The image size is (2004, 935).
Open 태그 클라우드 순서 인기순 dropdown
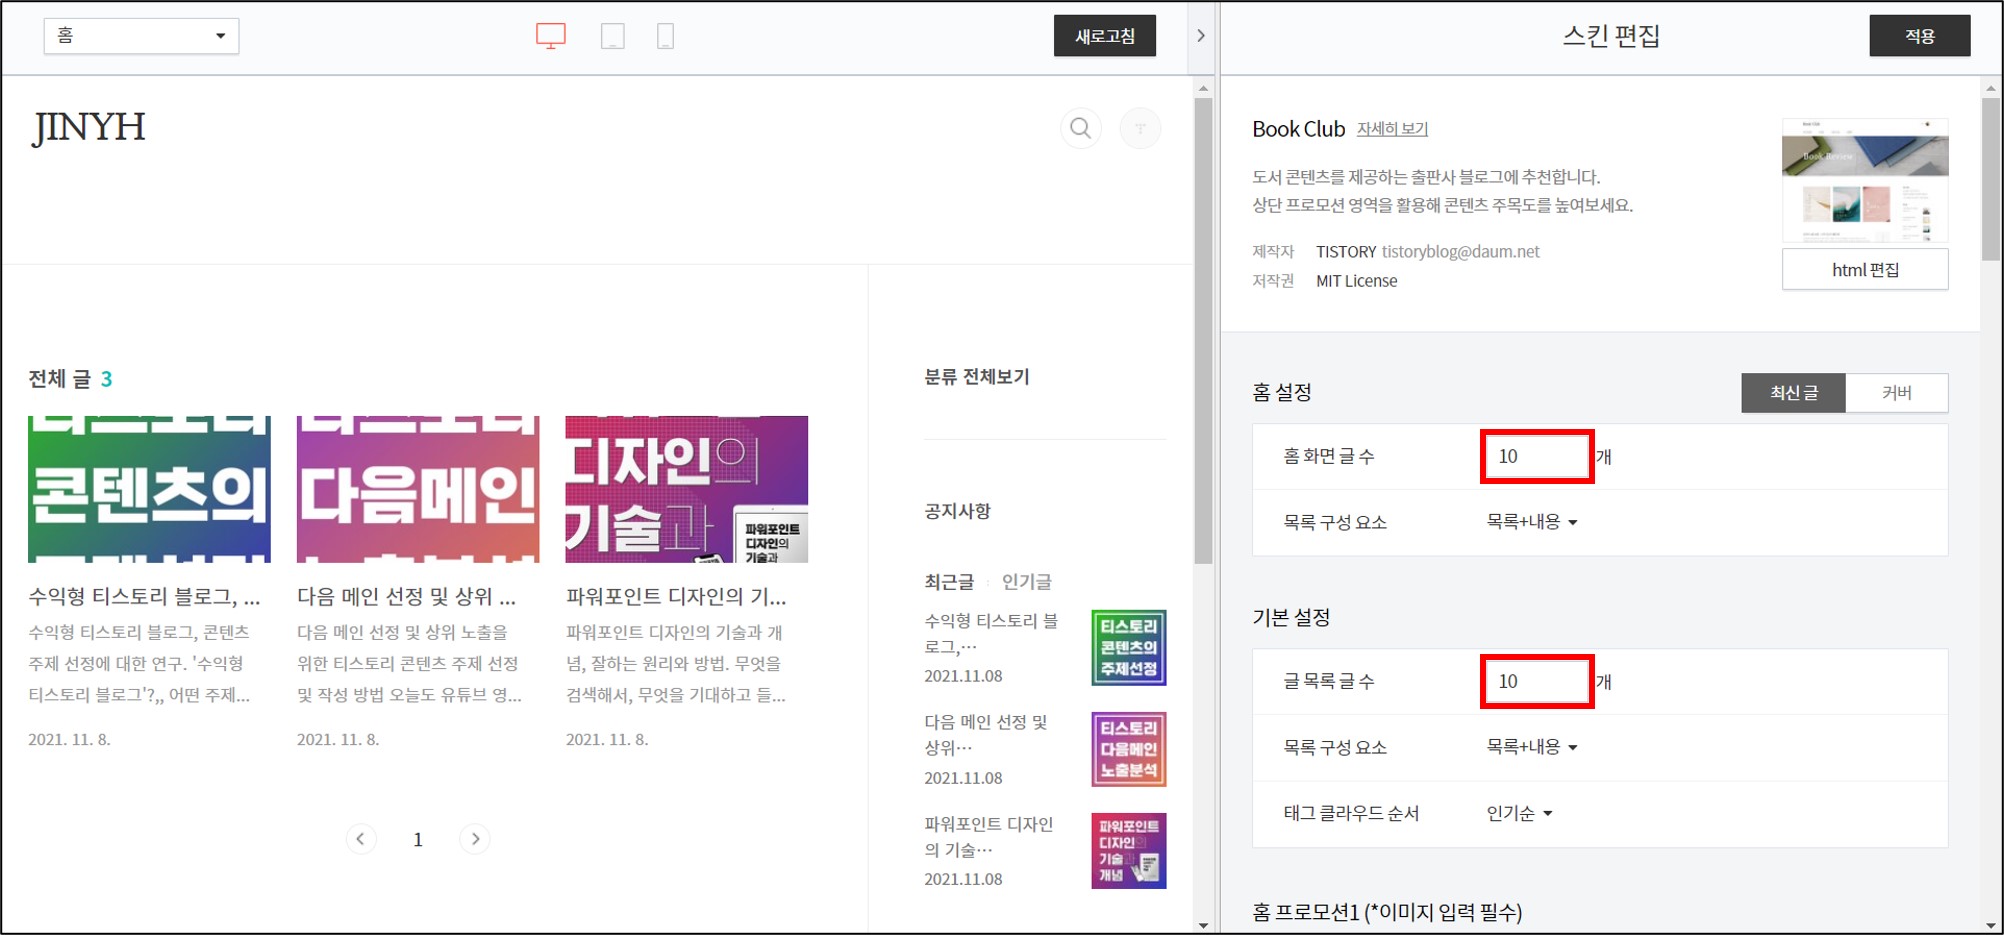tap(1519, 813)
